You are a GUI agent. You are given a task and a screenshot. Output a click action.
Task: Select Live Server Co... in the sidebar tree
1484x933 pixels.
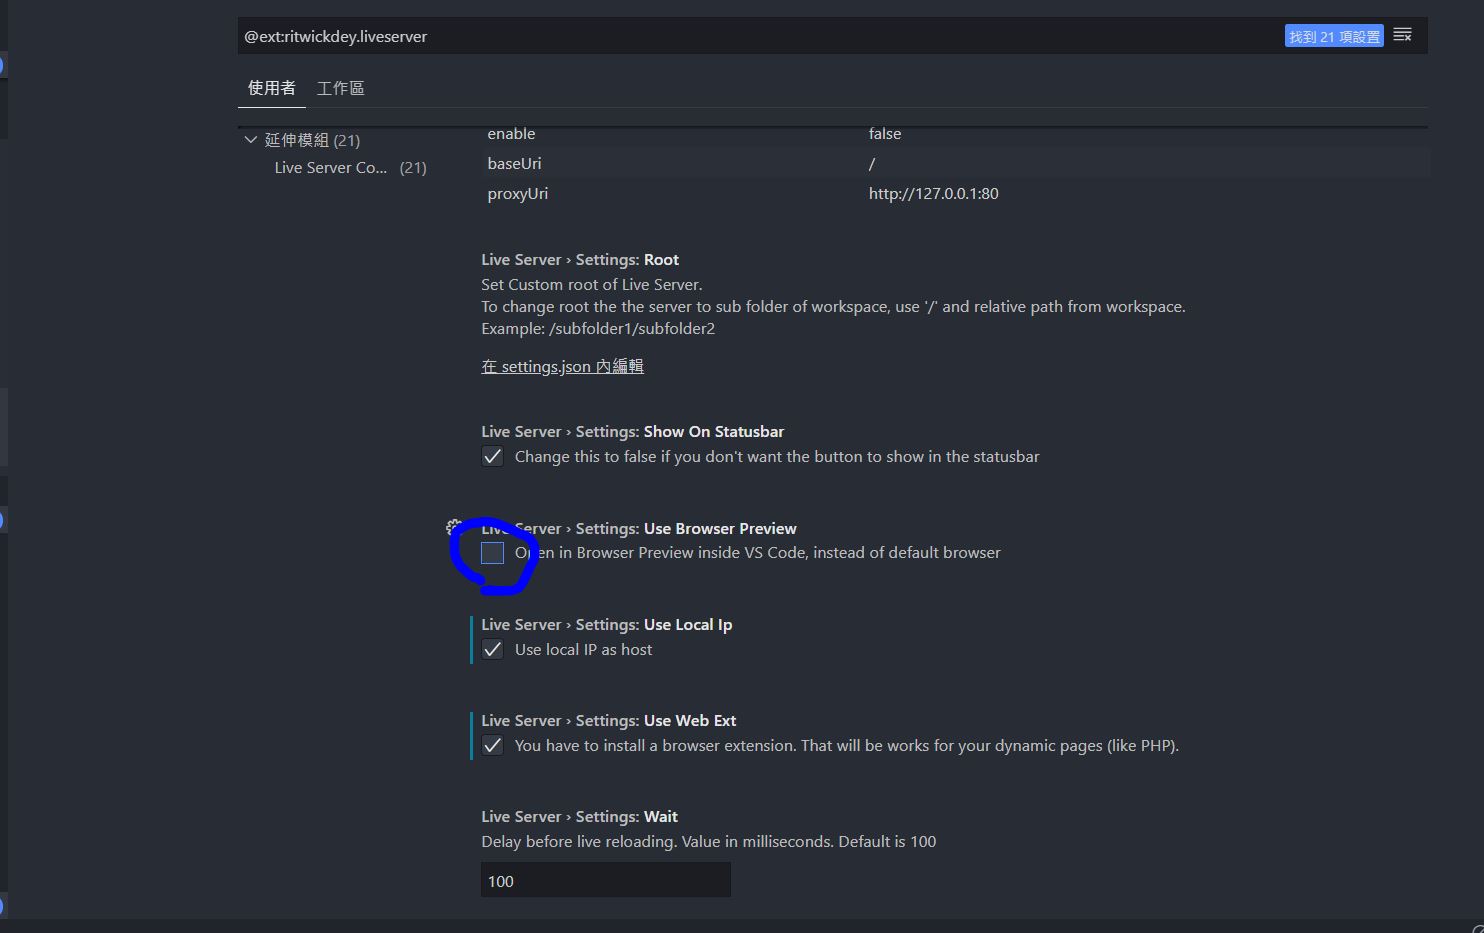[330, 167]
